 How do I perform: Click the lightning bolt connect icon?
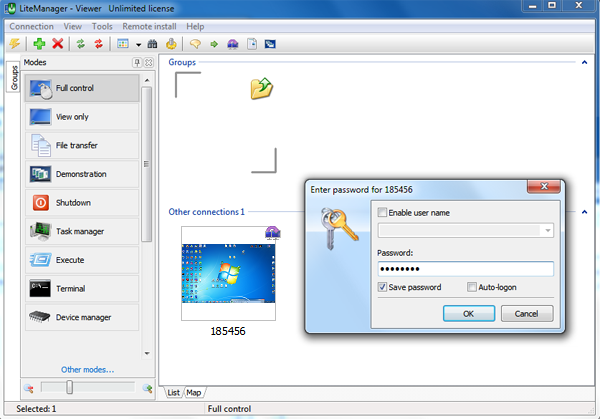(15, 44)
